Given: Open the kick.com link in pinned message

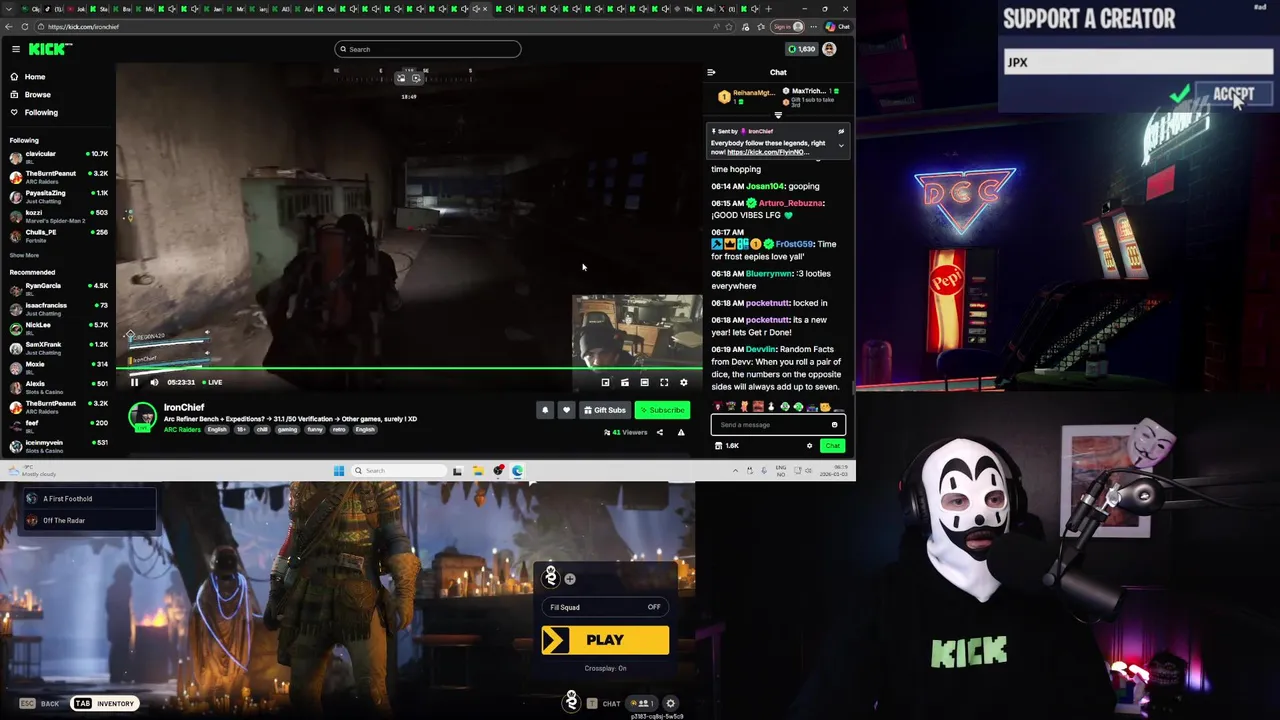Looking at the screenshot, I should pos(768,152).
